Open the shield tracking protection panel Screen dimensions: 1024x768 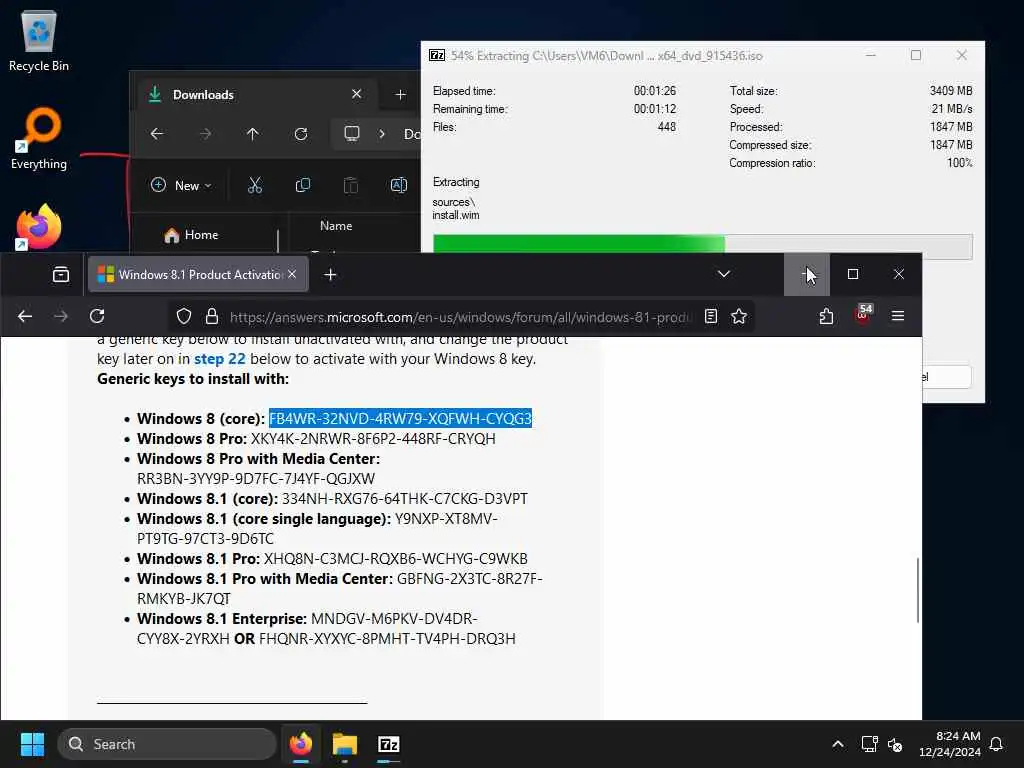184,317
